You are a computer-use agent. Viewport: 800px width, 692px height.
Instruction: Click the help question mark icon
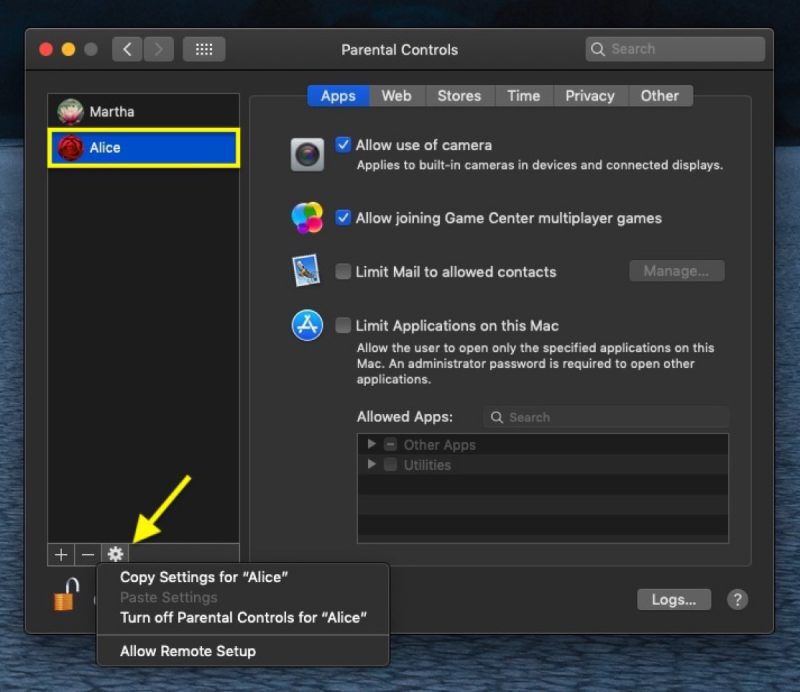(x=738, y=600)
